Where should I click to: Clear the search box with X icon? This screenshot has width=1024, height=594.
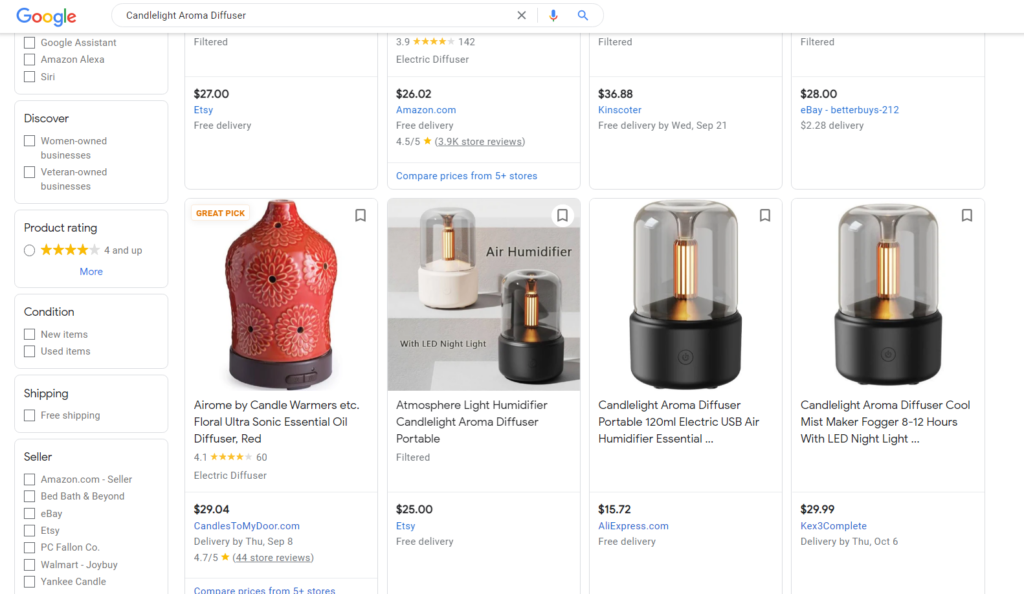click(x=521, y=15)
